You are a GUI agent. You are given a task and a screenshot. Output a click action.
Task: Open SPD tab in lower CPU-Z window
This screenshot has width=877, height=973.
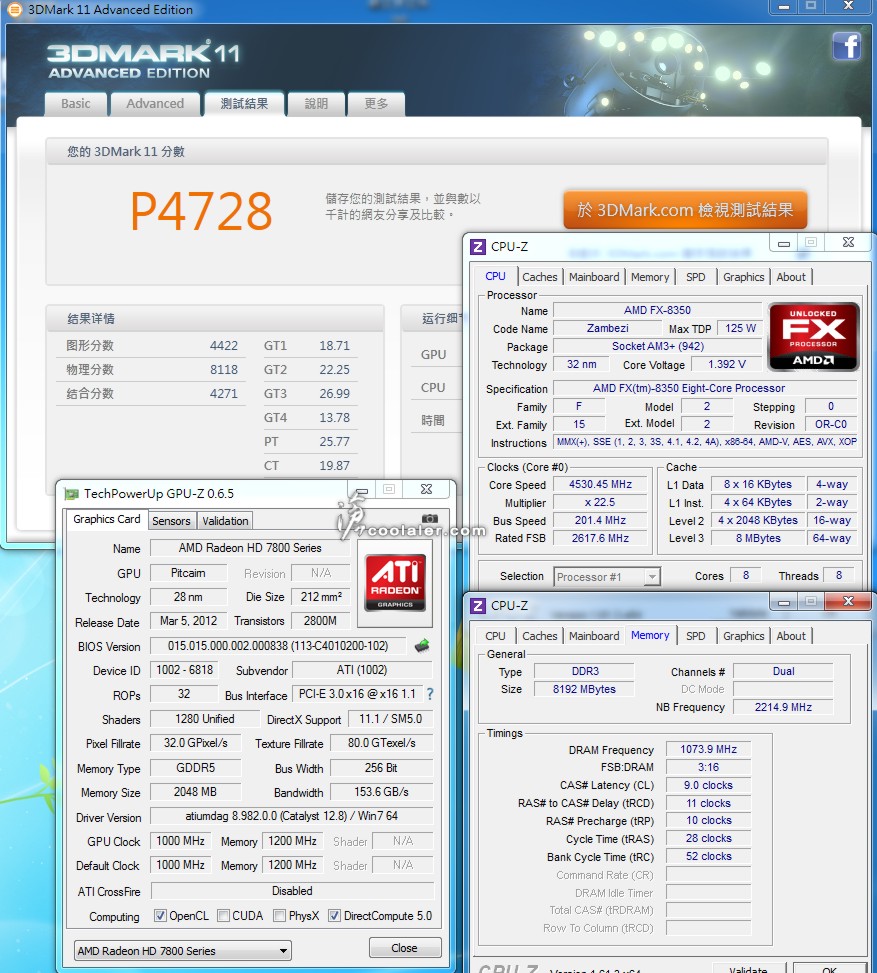tap(696, 636)
